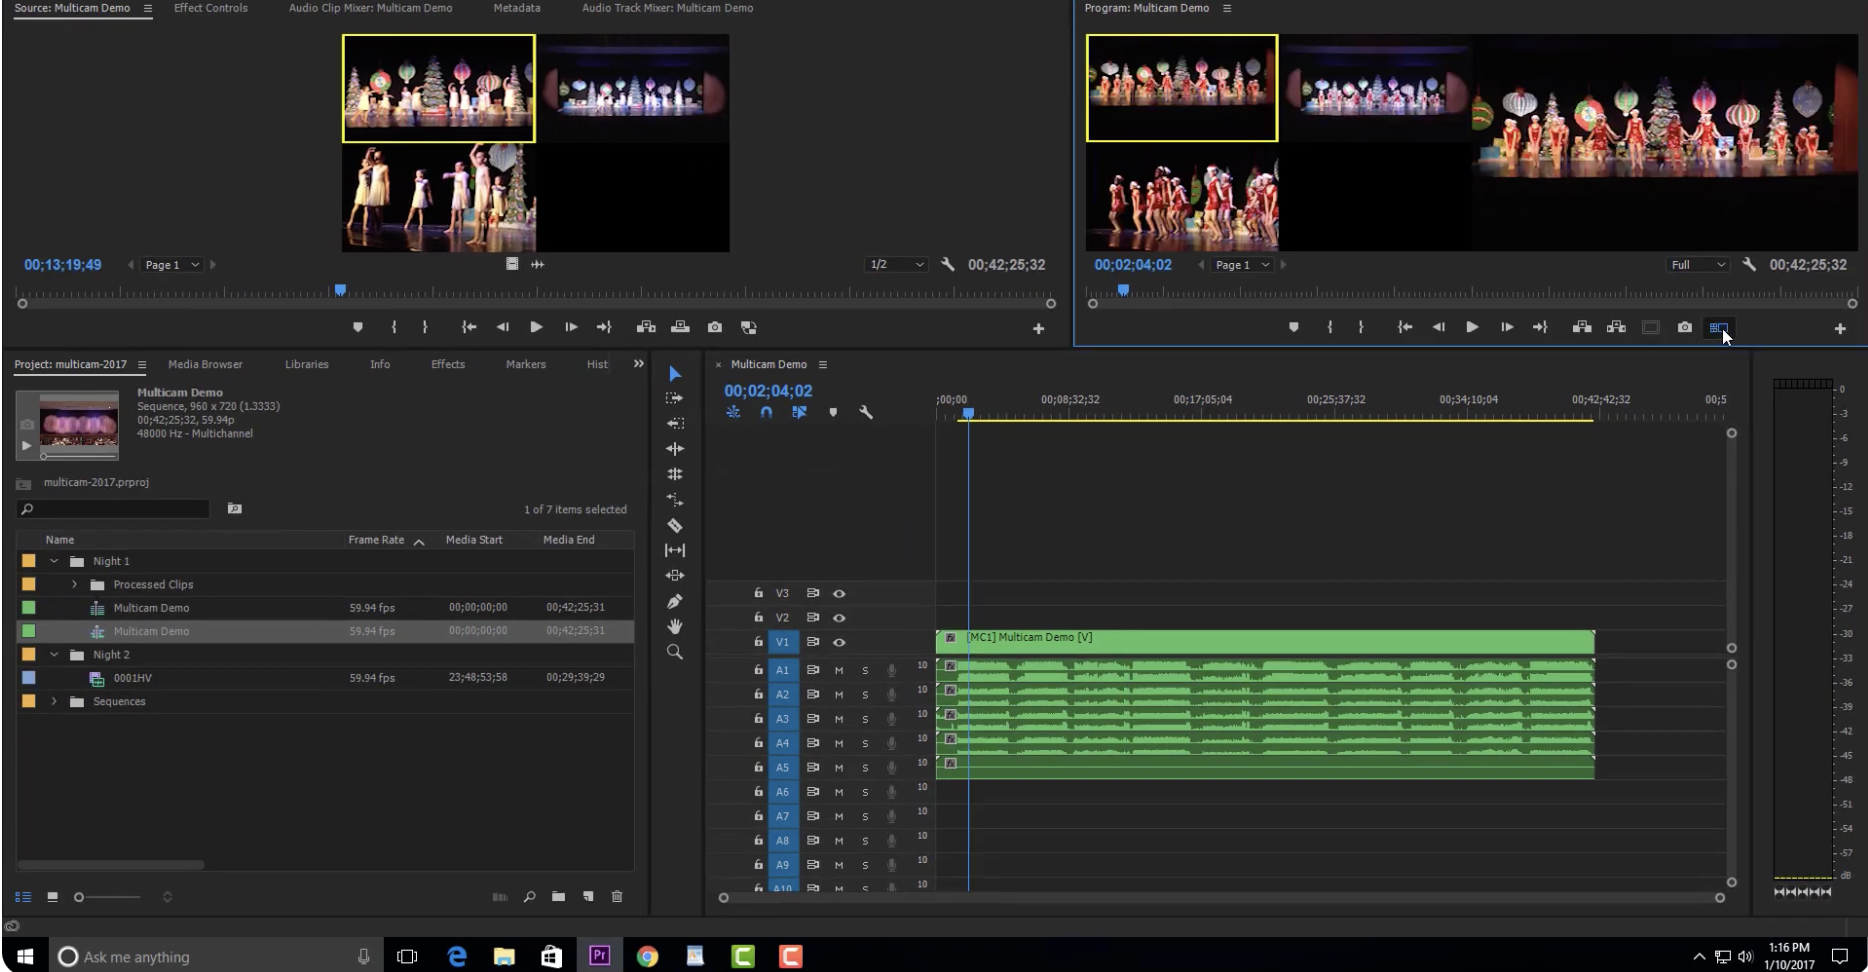The image size is (1868, 972).
Task: Expand the Processed Clips bin
Action: pyautogui.click(x=75, y=584)
